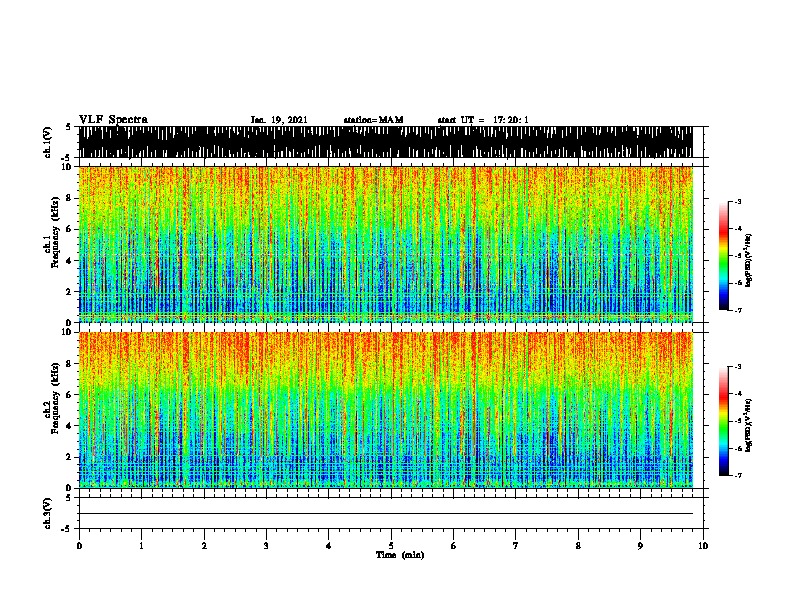Click the -5 tick on the ch.3(V) axis
This screenshot has height=612, width=792.
67,529
